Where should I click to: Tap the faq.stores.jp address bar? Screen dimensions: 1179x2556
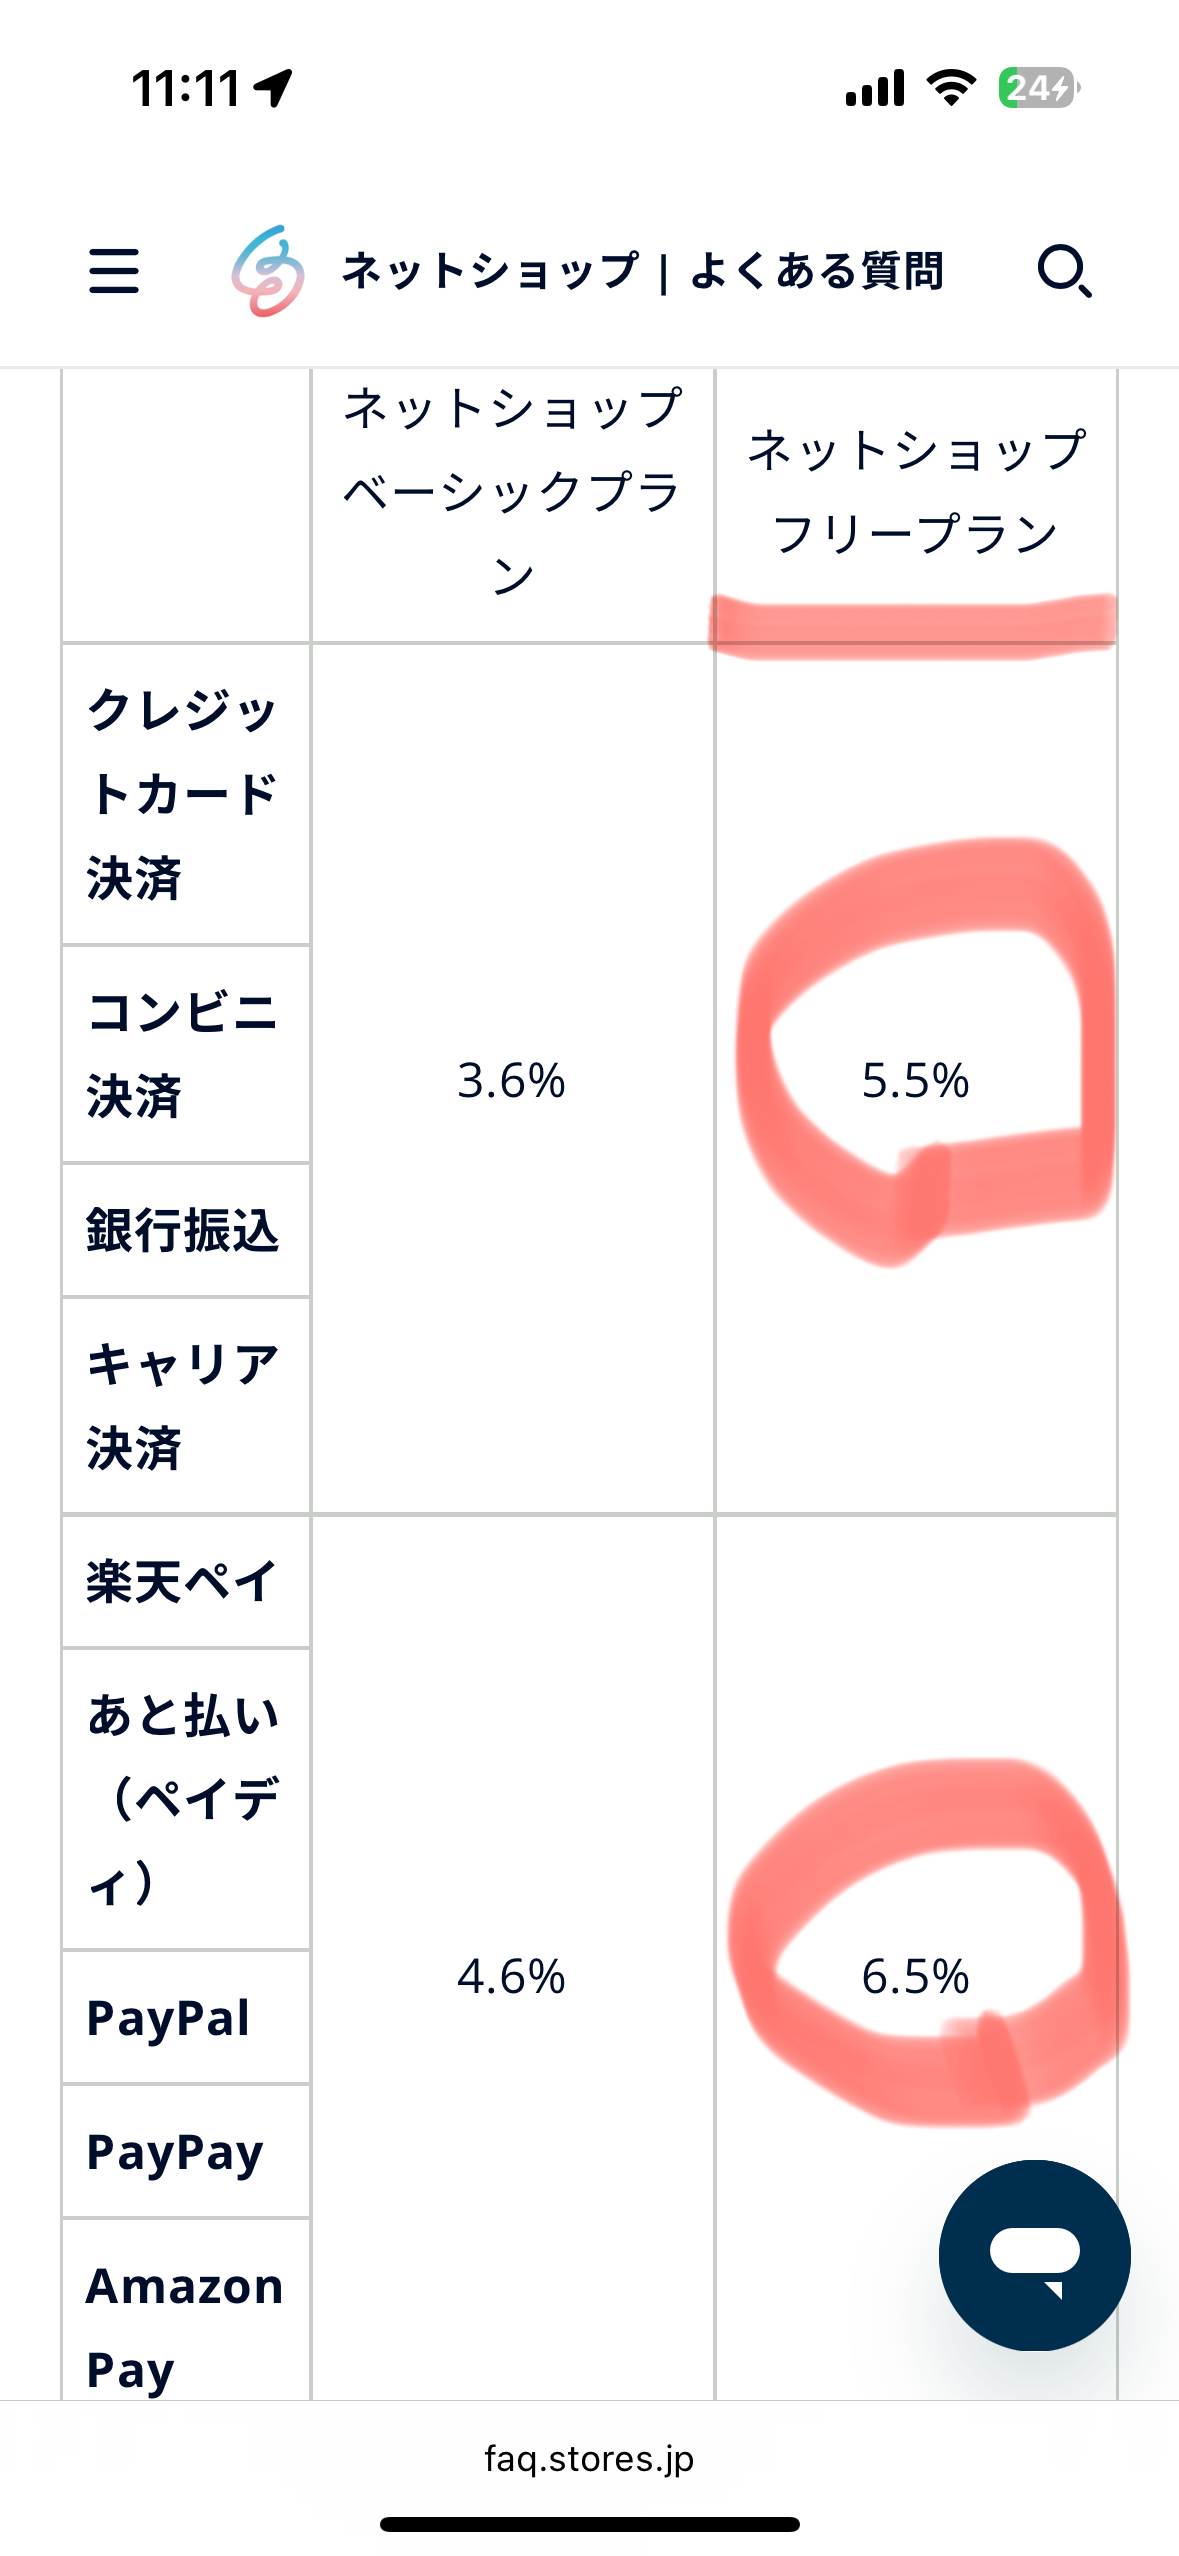pos(589,2458)
